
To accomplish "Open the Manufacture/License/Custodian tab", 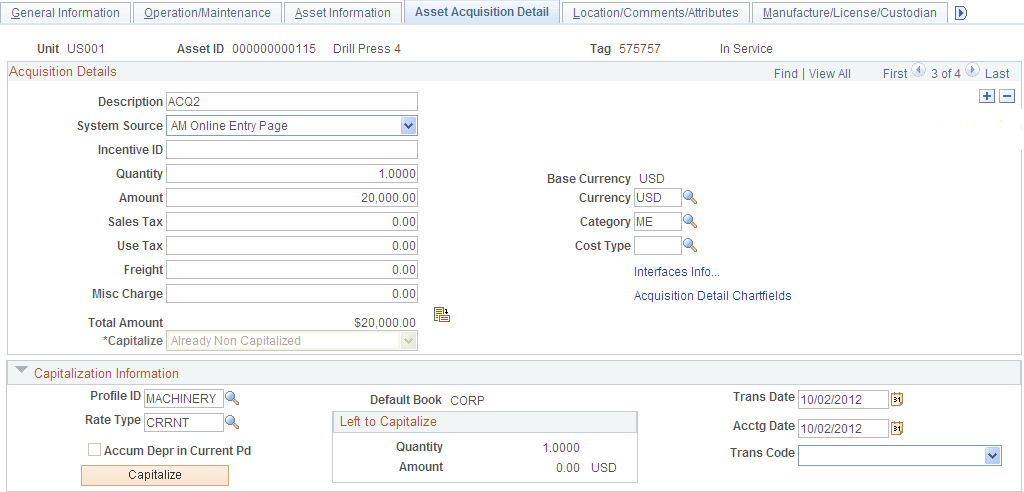I will [850, 12].
